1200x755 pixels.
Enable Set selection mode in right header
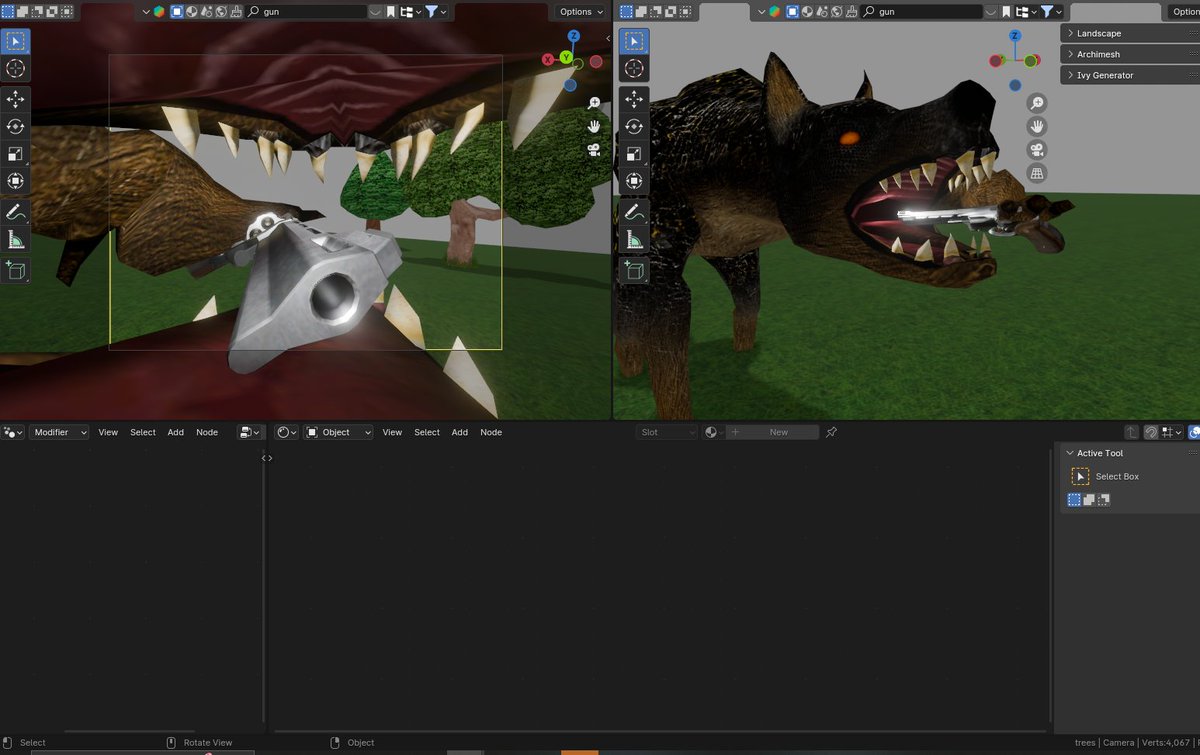626,12
